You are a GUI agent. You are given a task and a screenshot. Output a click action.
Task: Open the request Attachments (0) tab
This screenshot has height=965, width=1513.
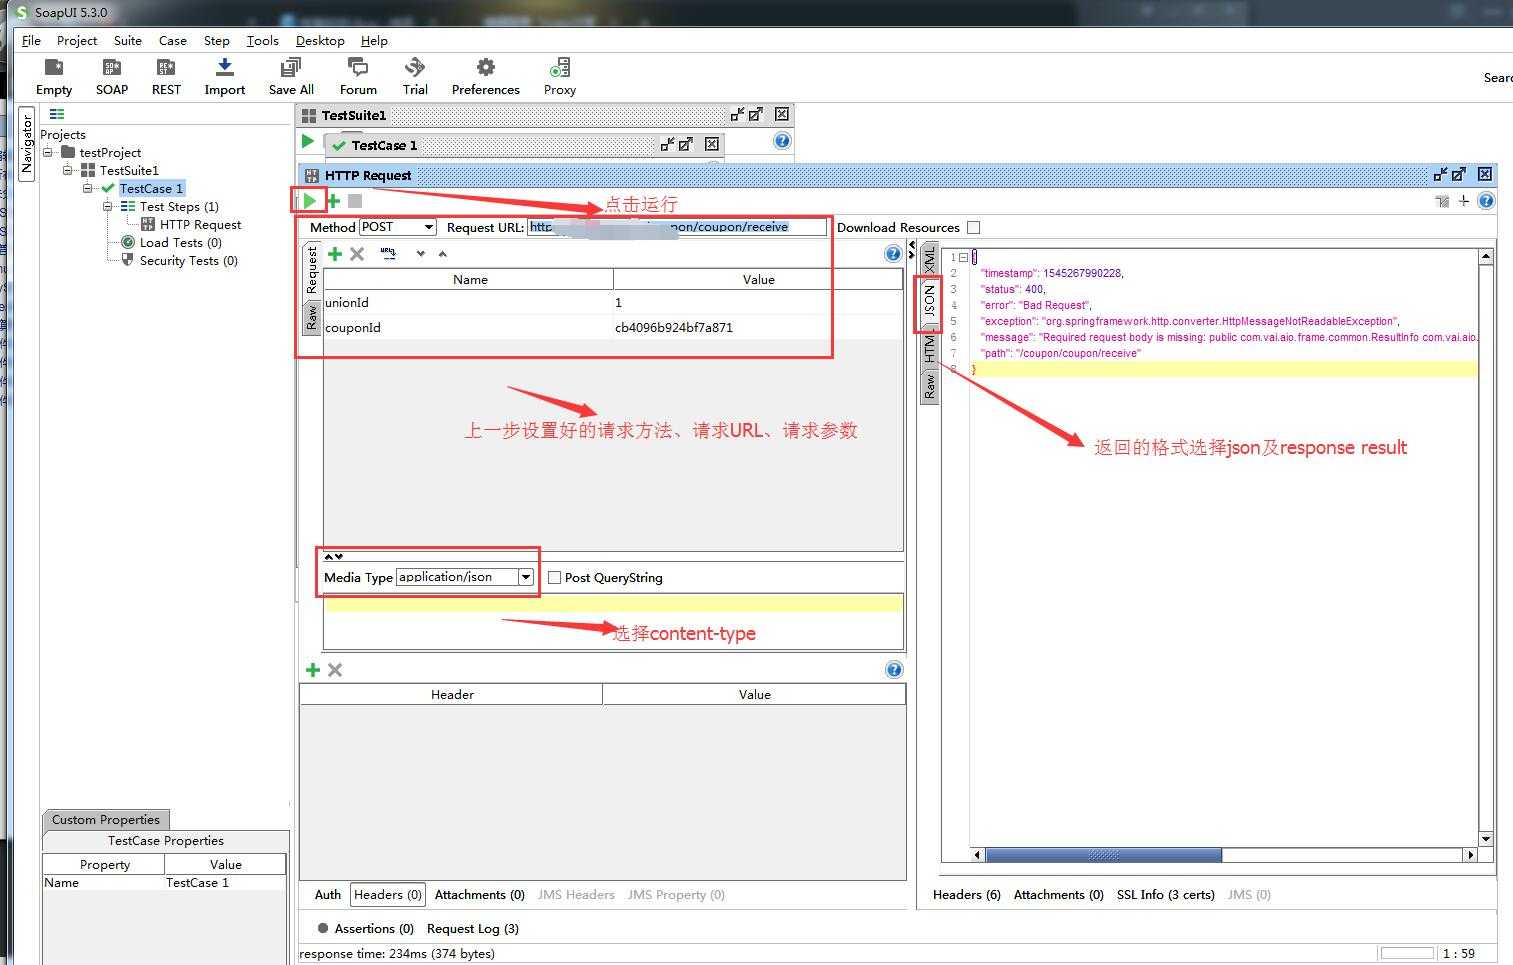480,895
